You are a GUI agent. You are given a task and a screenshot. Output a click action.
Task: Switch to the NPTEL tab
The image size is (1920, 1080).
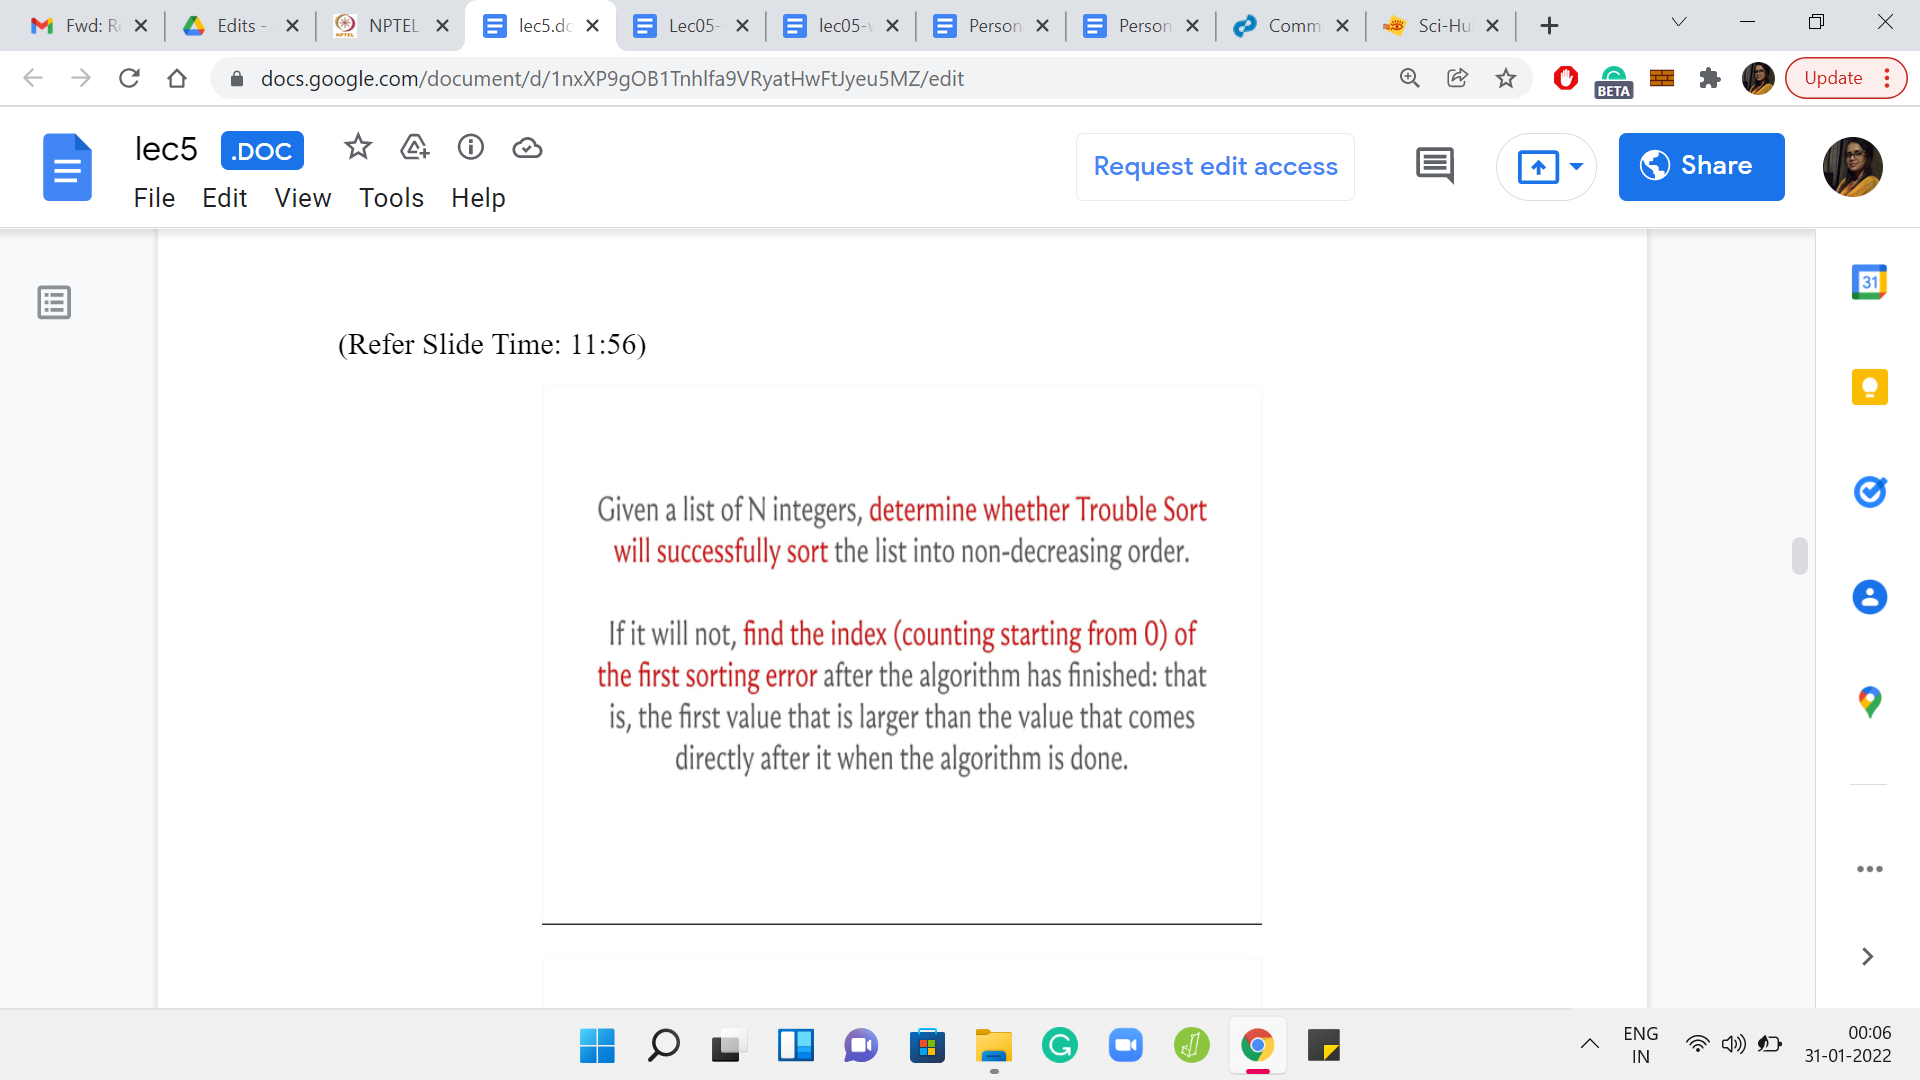point(390,26)
